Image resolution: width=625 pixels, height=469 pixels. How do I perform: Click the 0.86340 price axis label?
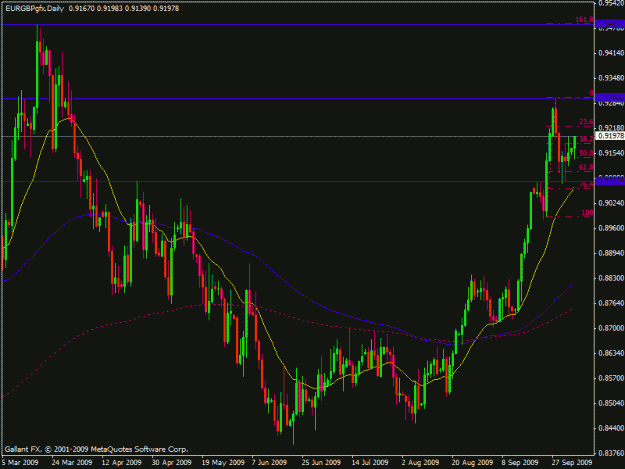pos(611,353)
